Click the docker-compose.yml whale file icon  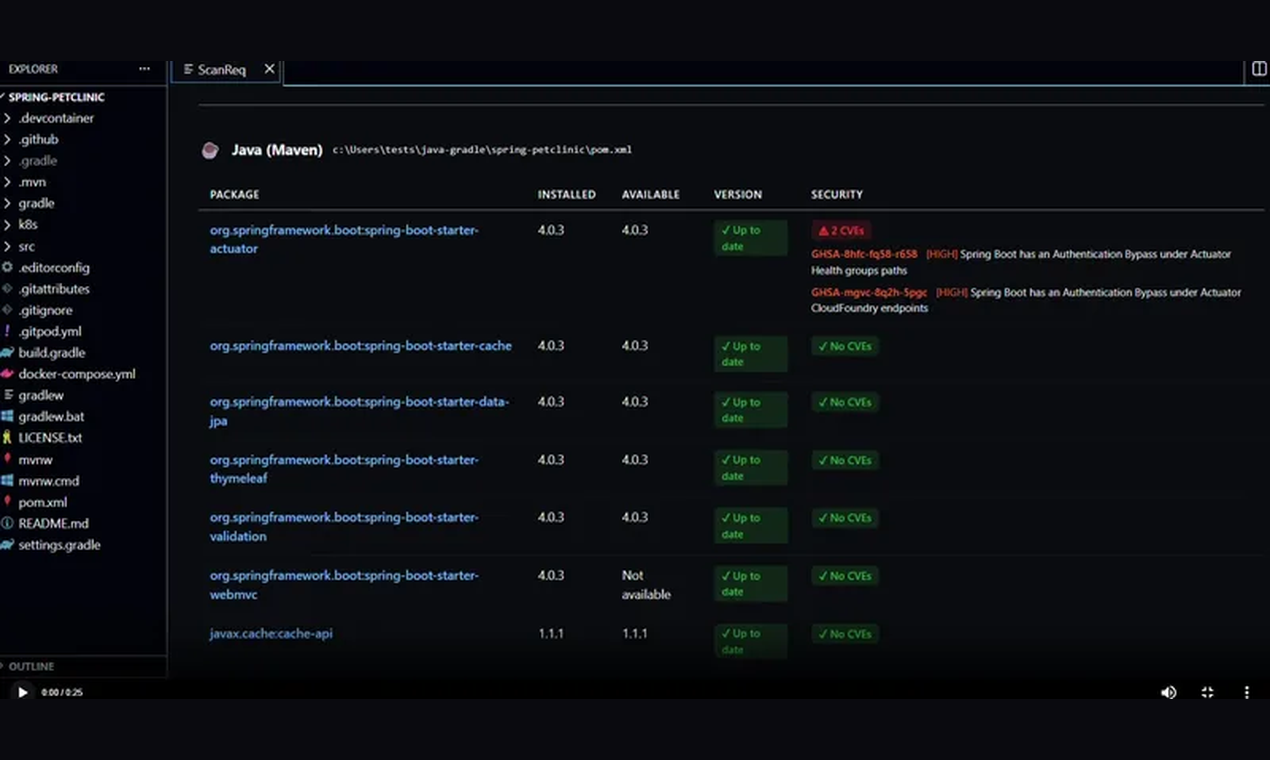click(8, 374)
